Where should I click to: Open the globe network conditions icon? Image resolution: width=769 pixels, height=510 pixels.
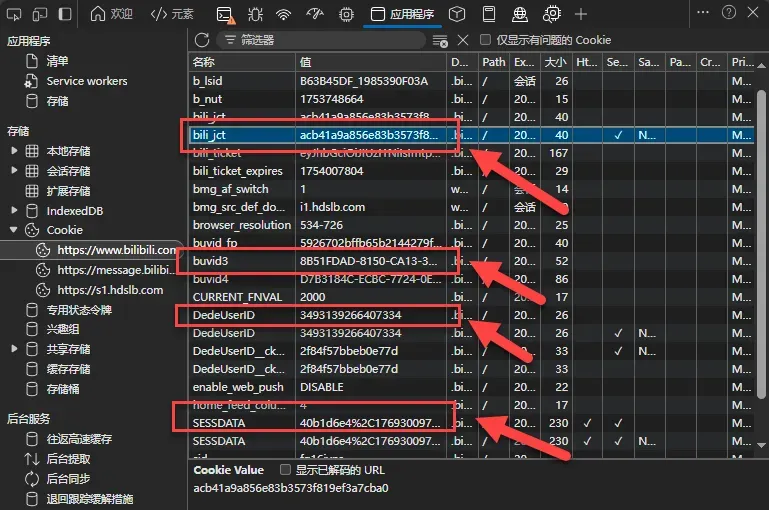point(520,14)
